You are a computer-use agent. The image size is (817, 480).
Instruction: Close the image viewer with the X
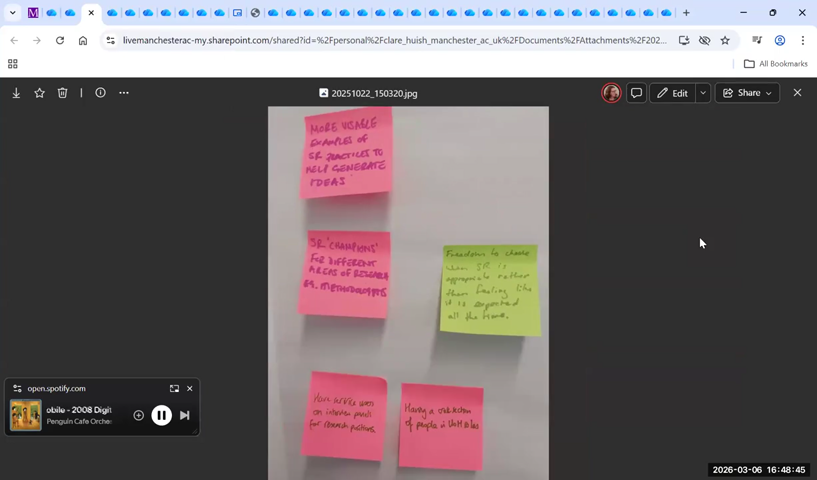tap(797, 93)
